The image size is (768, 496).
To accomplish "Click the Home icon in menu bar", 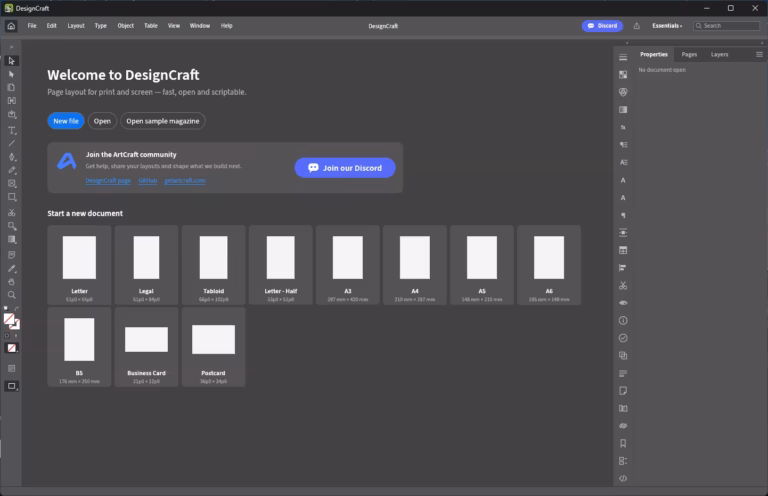I will (x=11, y=26).
